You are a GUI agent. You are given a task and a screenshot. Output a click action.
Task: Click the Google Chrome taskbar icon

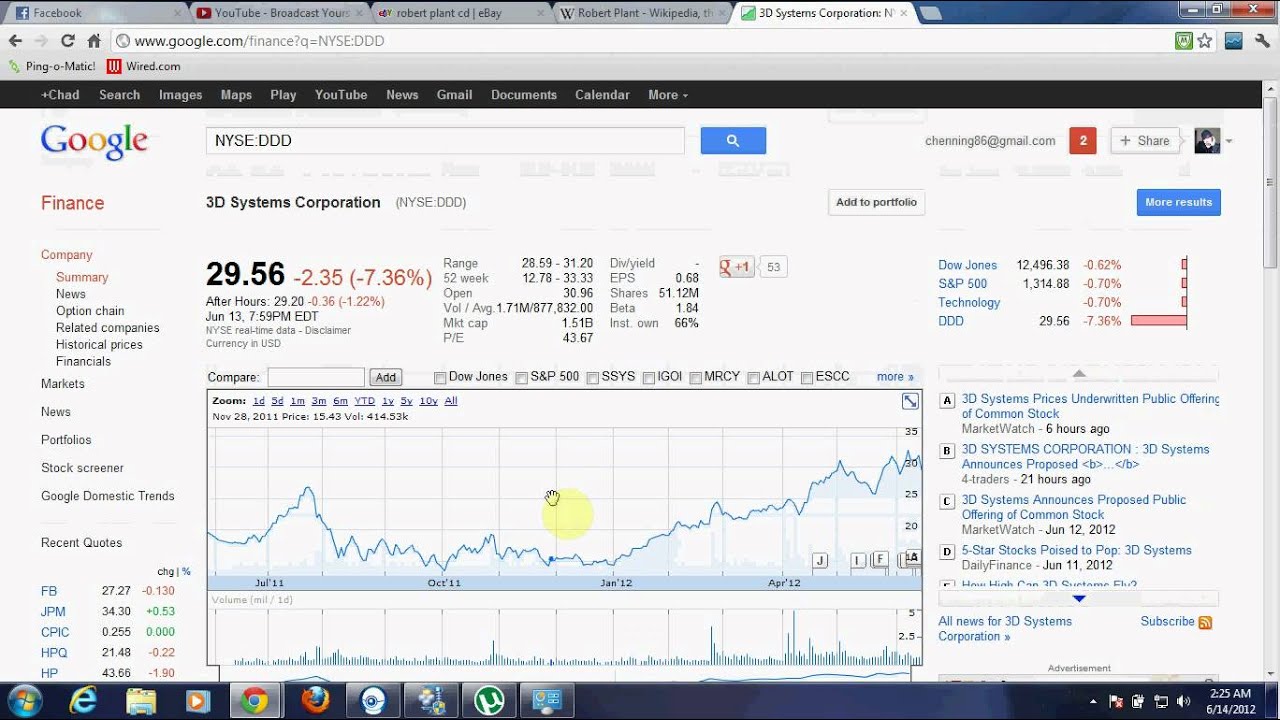coord(255,701)
